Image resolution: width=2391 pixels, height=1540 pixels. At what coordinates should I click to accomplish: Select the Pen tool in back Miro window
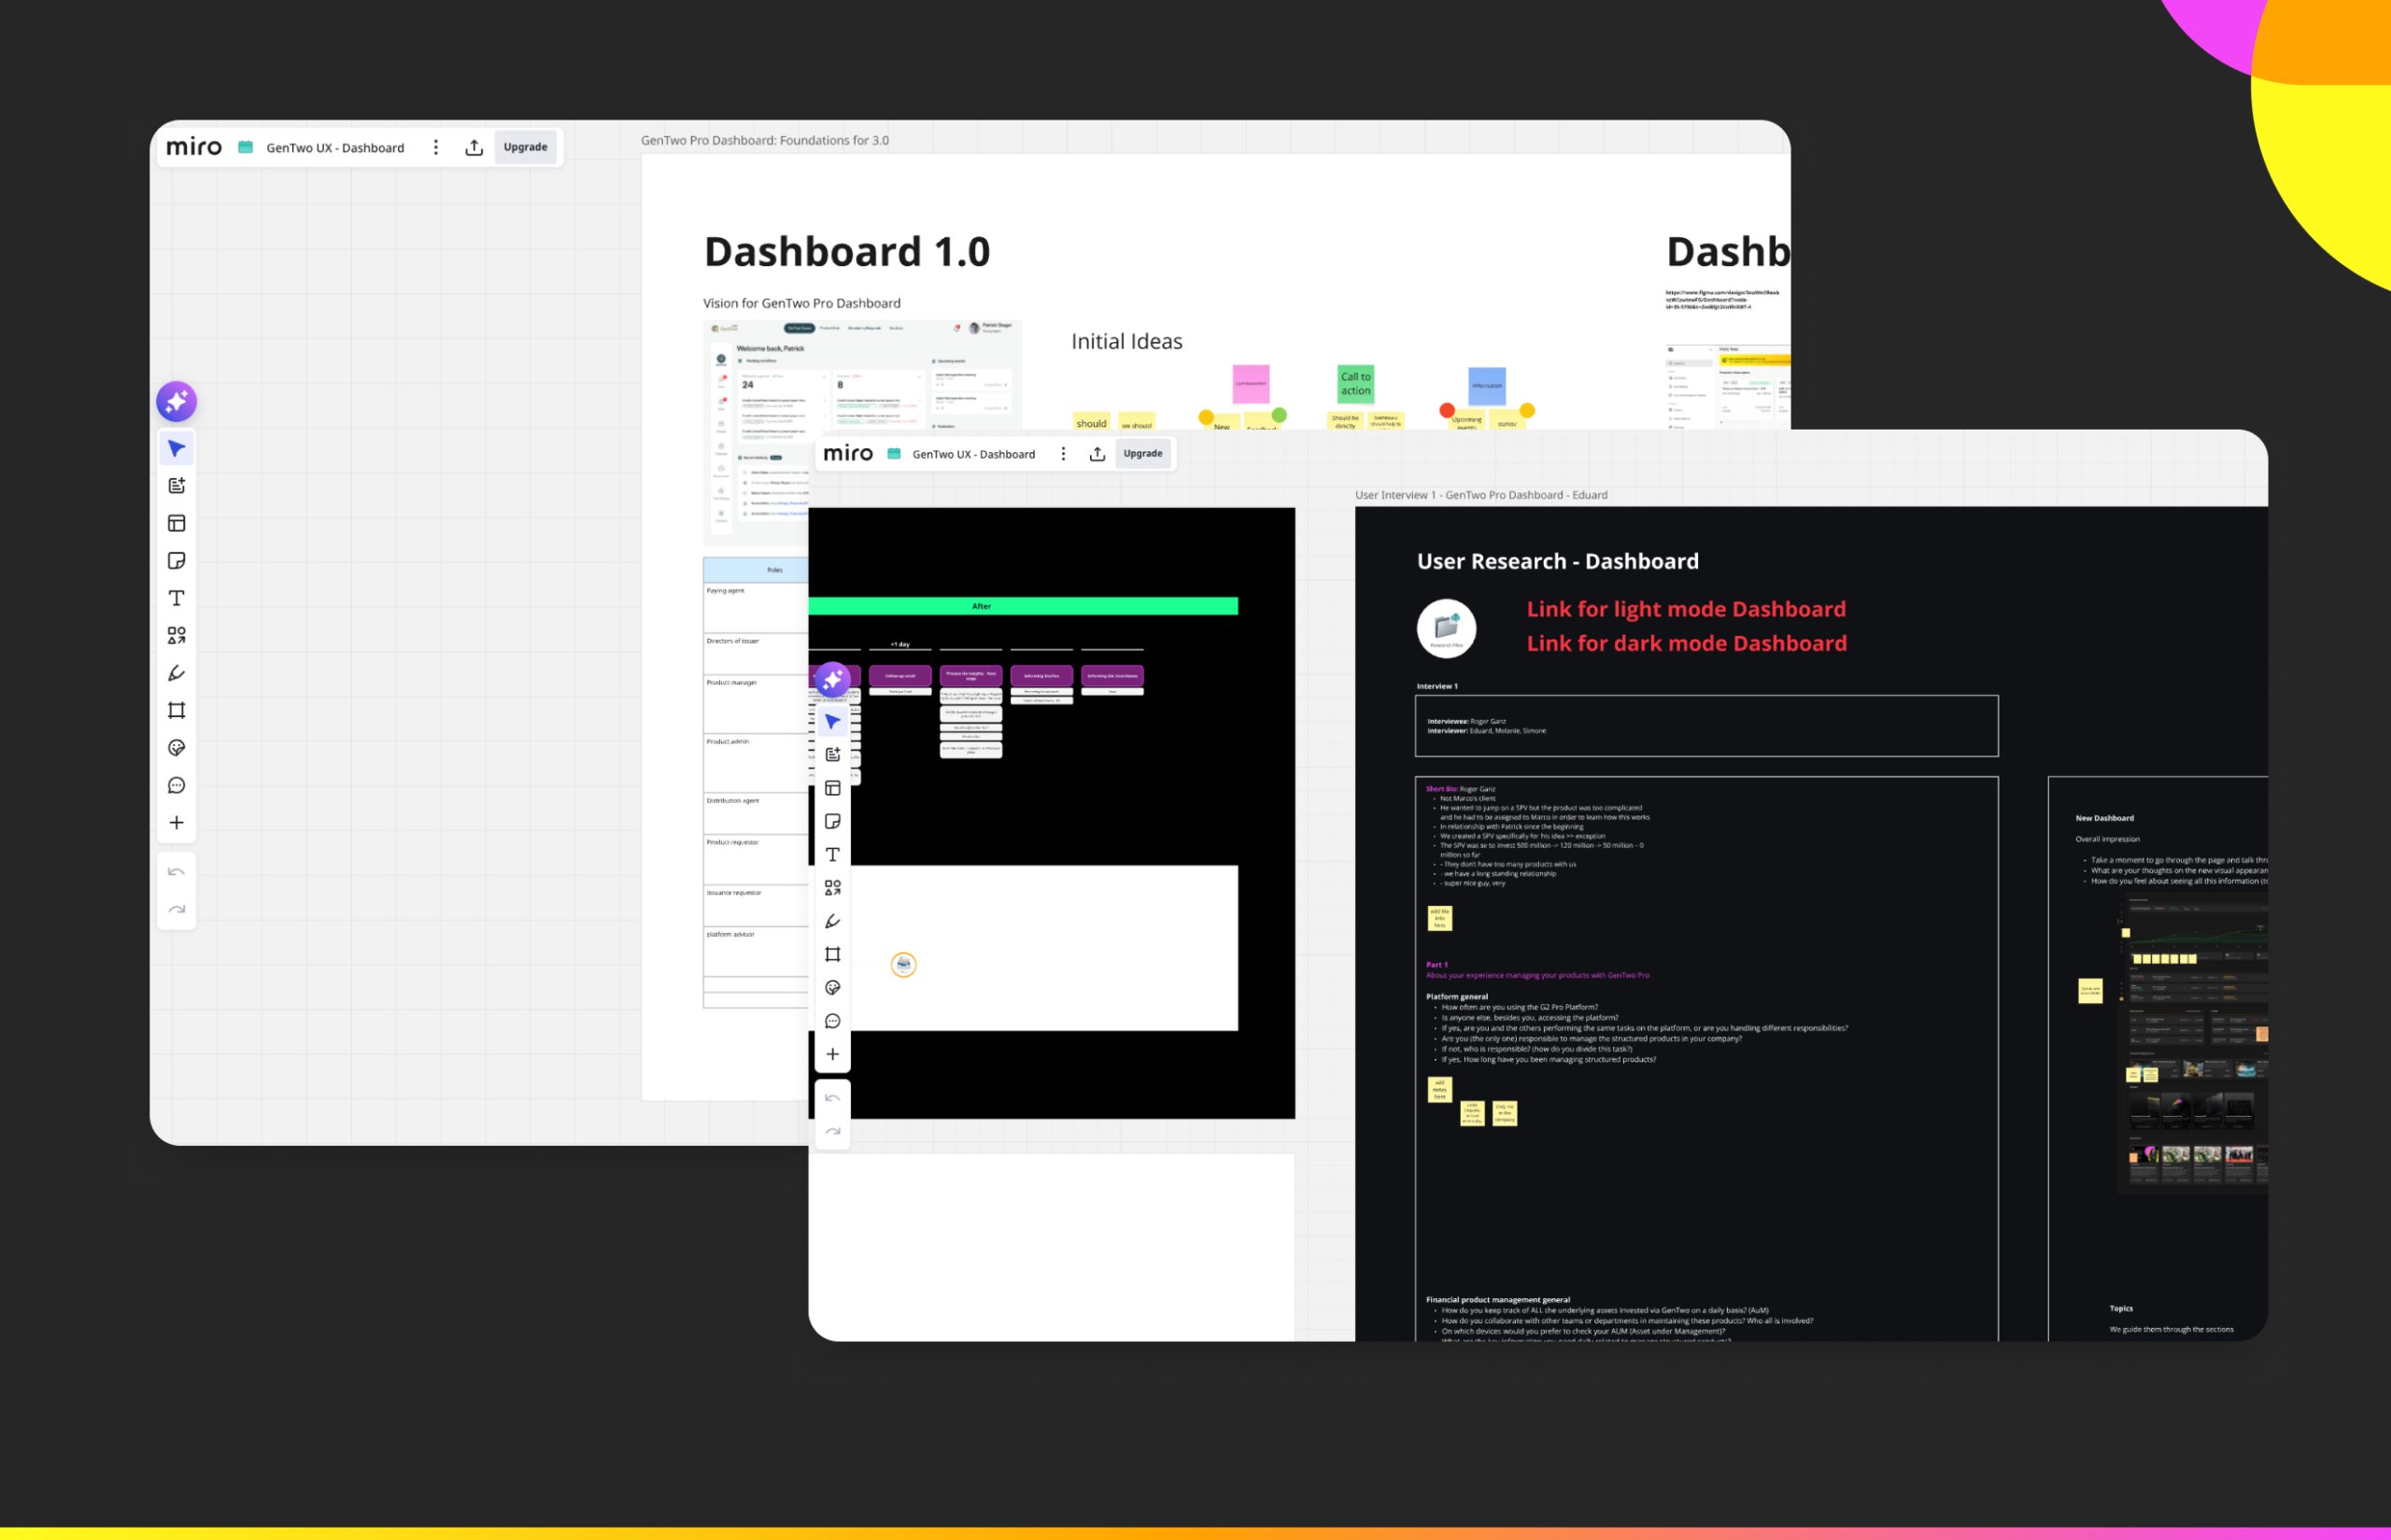coord(176,673)
